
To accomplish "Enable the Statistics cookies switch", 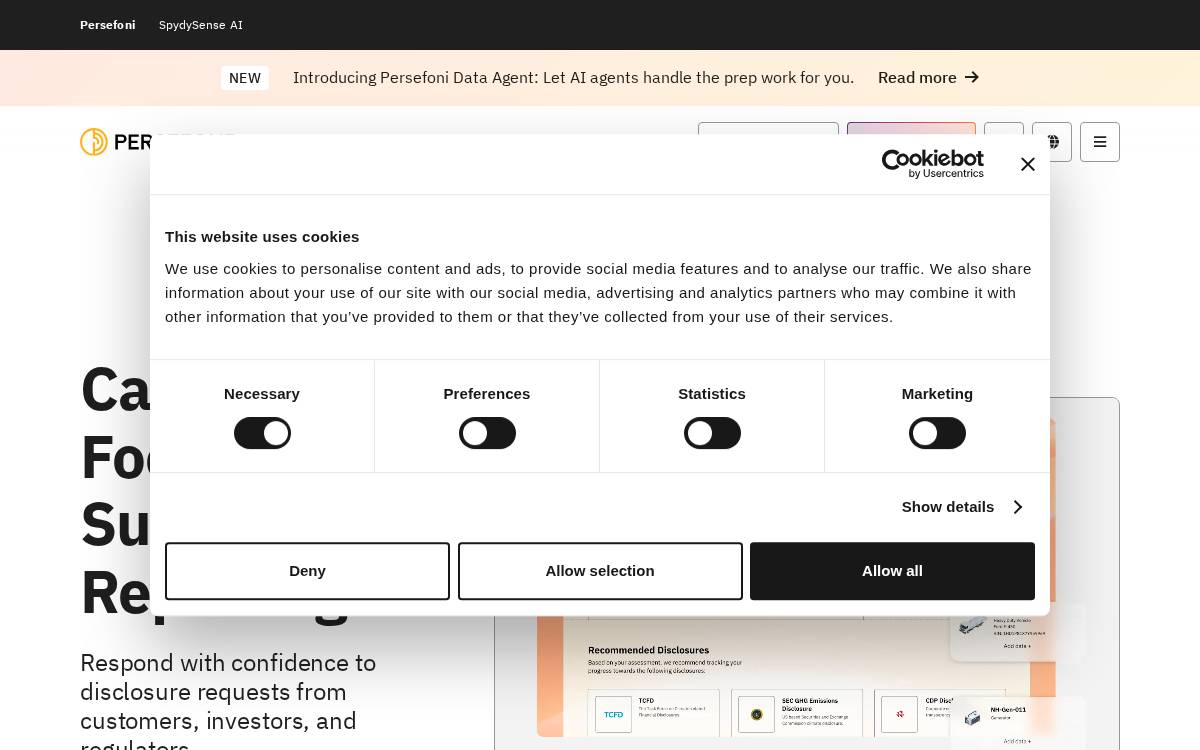I will pos(712,433).
